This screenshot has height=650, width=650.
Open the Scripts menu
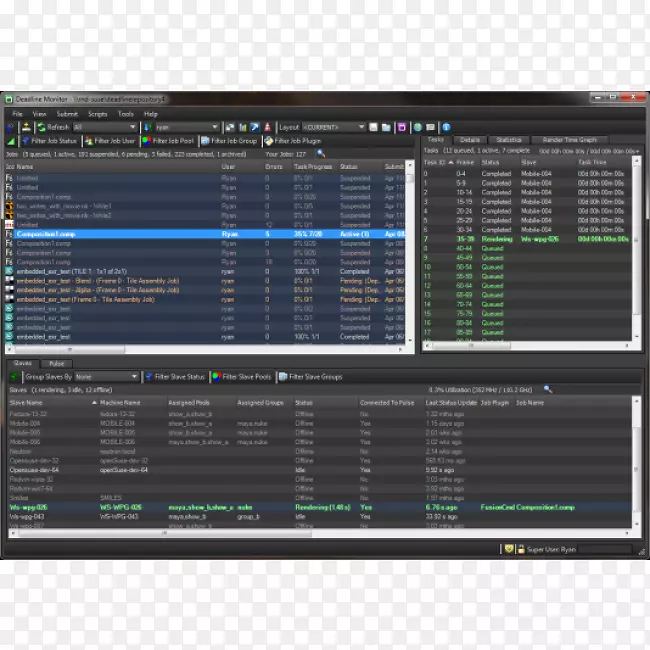[98, 114]
